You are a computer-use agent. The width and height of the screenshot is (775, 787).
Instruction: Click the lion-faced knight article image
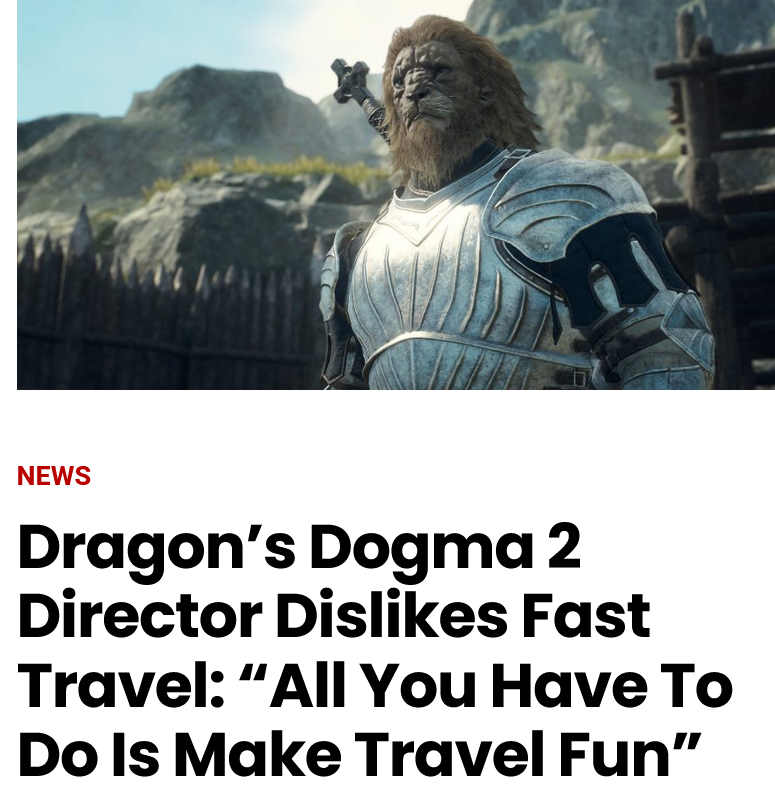[396, 194]
